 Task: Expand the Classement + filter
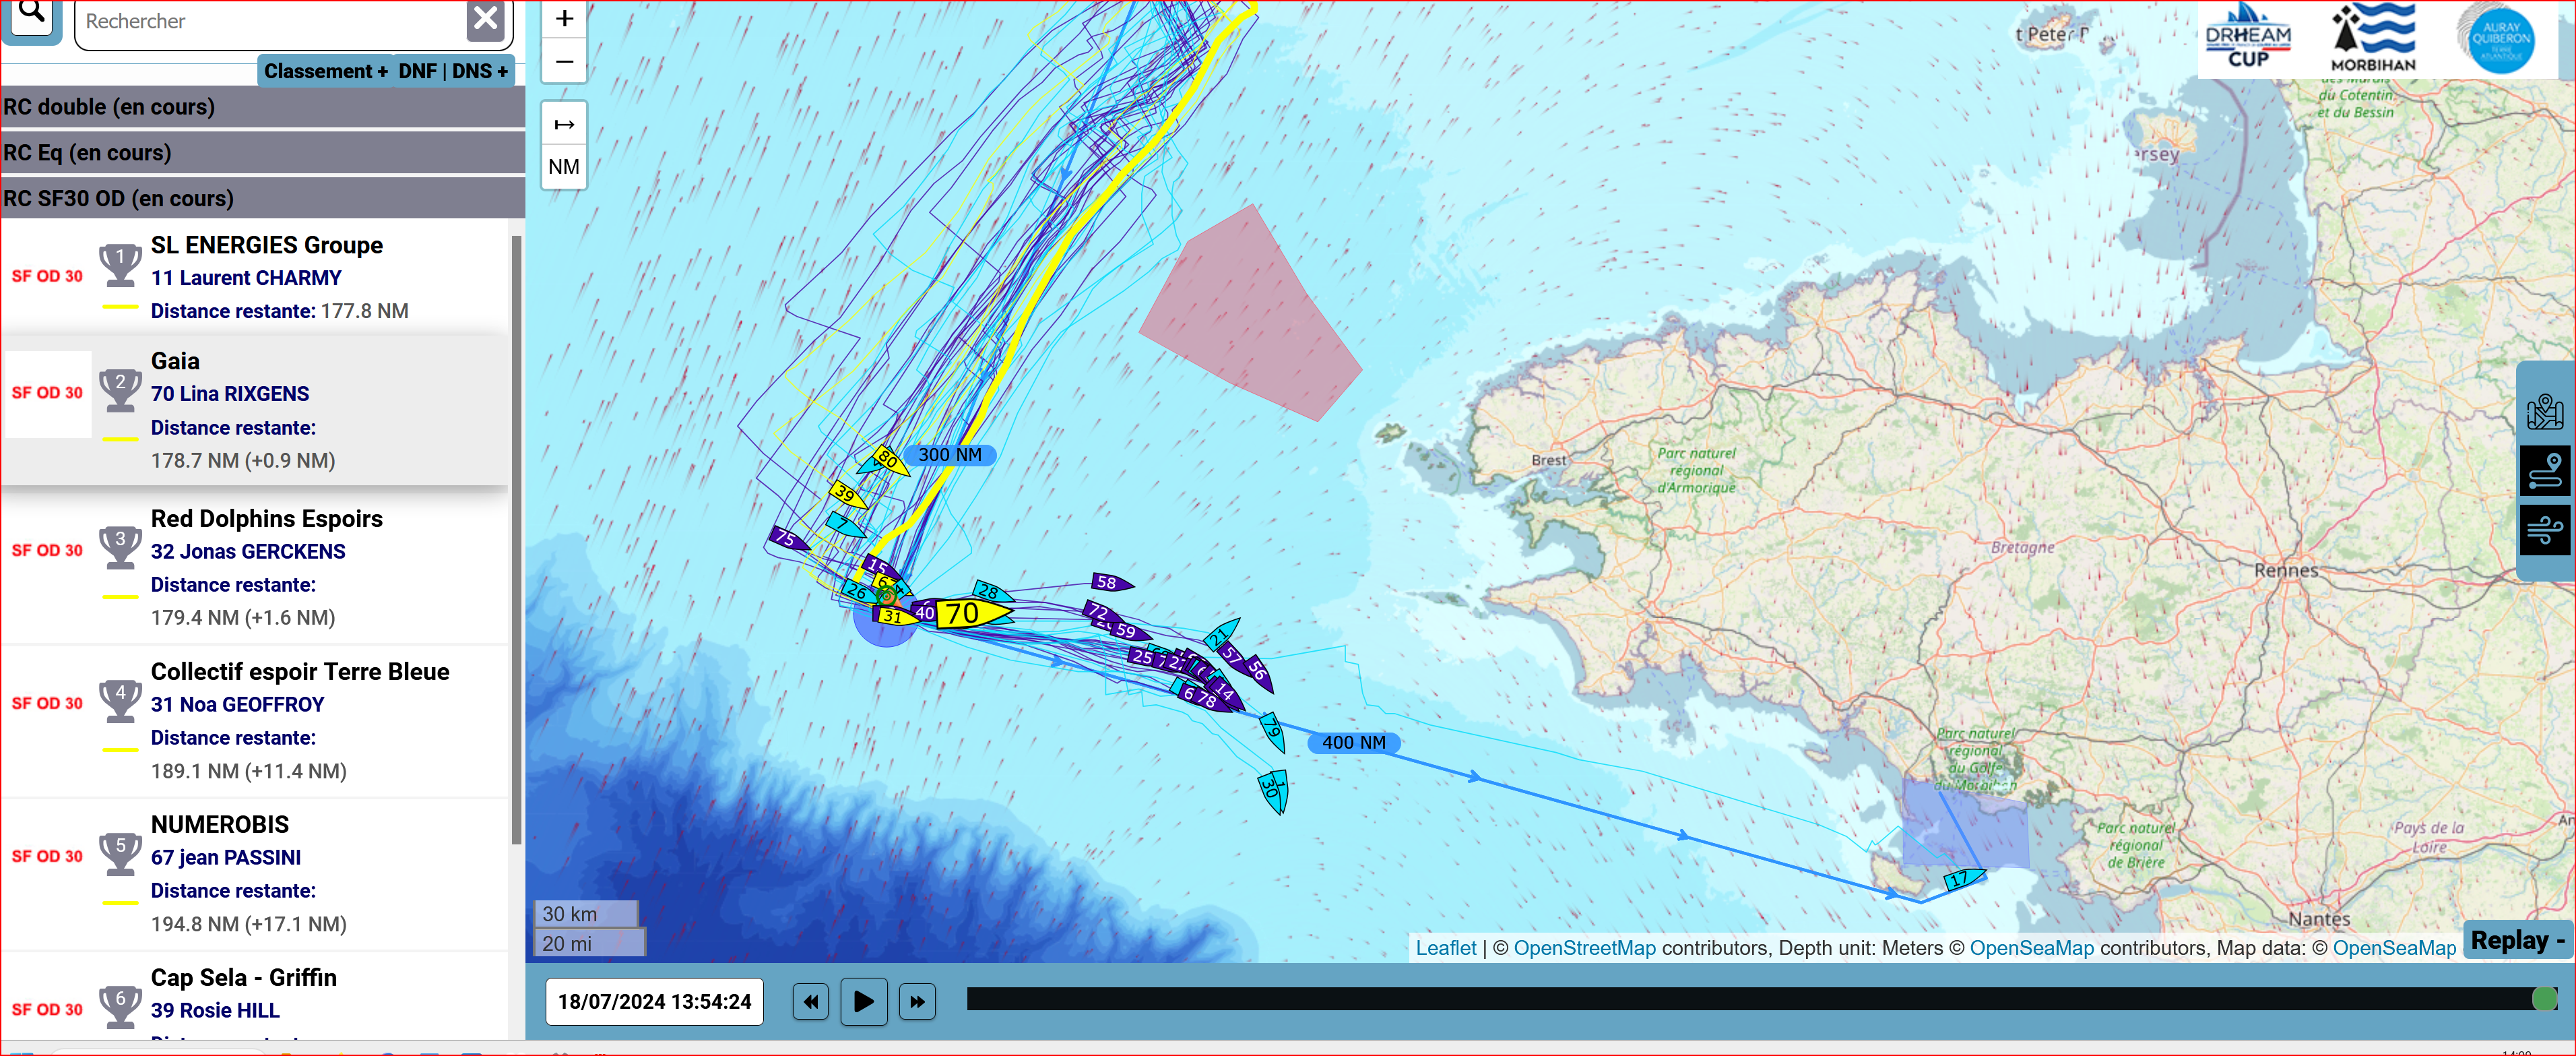coord(325,71)
